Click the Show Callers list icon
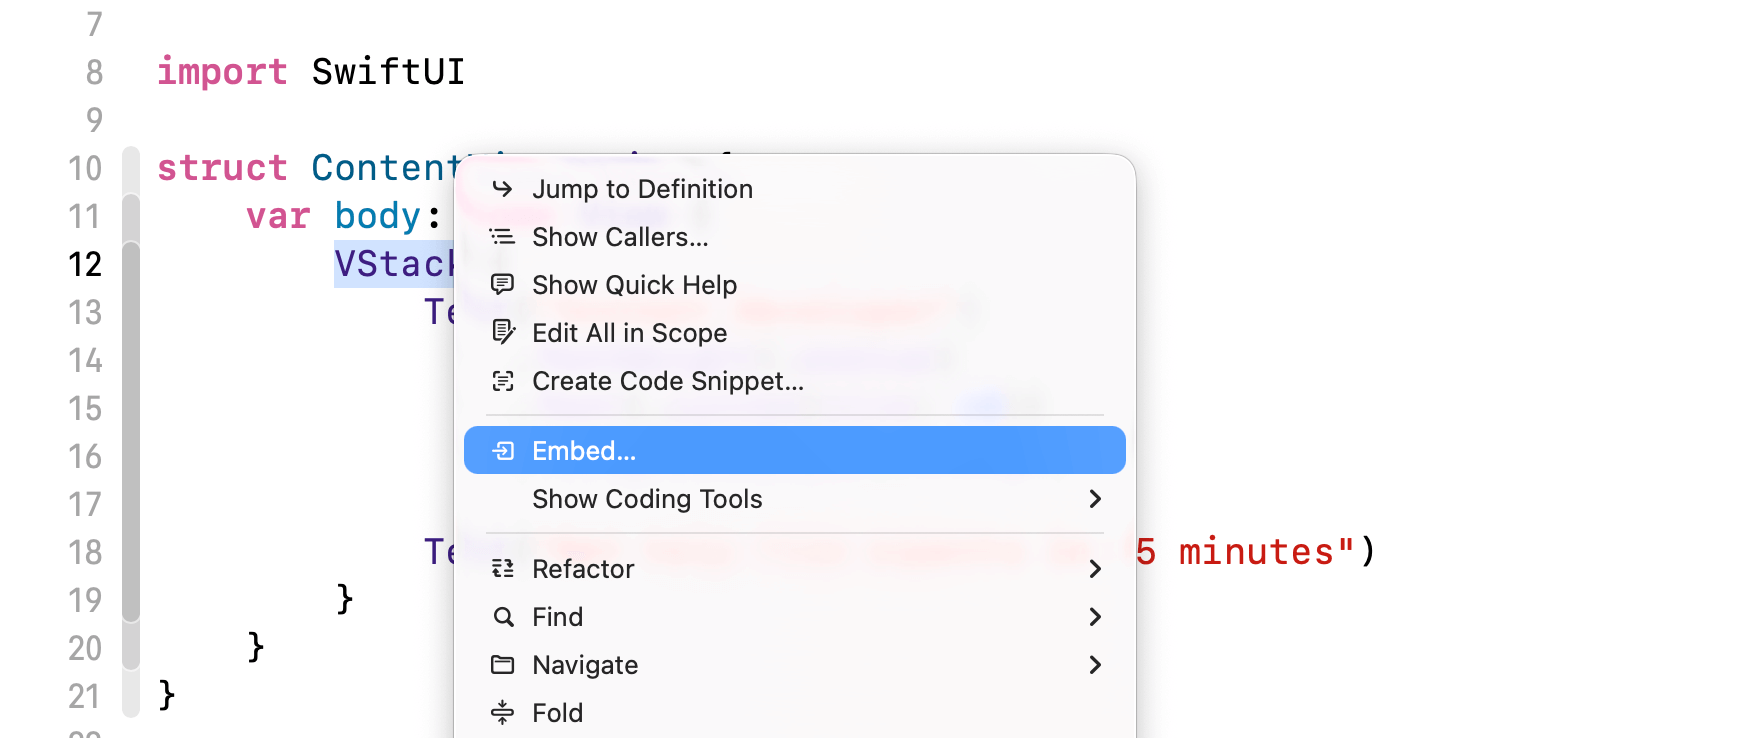Viewport: 1746px width, 738px height. pyautogui.click(x=502, y=237)
